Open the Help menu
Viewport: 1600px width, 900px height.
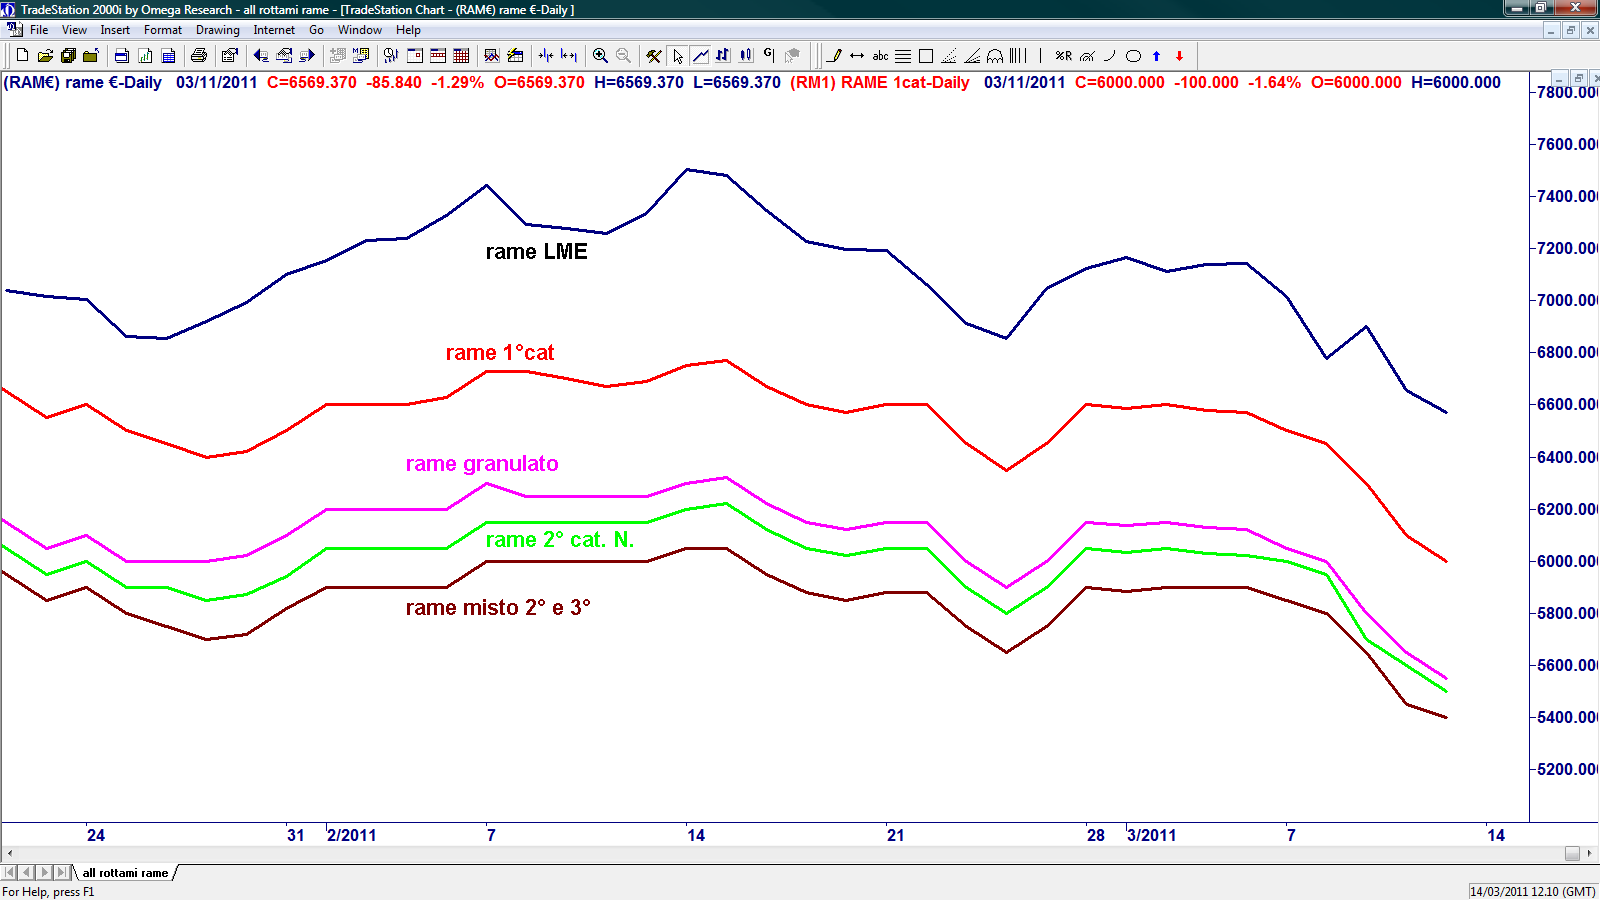(408, 30)
